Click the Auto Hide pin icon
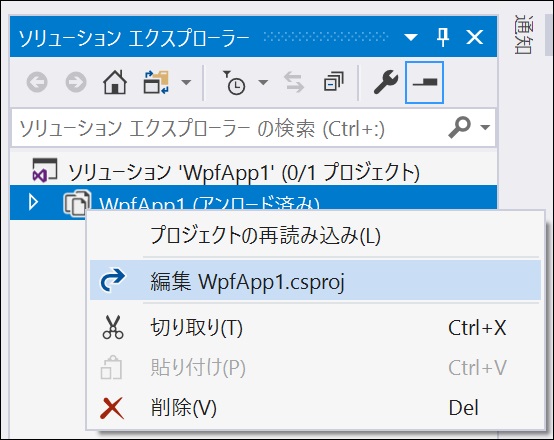This screenshot has height=440, width=554. [x=443, y=37]
